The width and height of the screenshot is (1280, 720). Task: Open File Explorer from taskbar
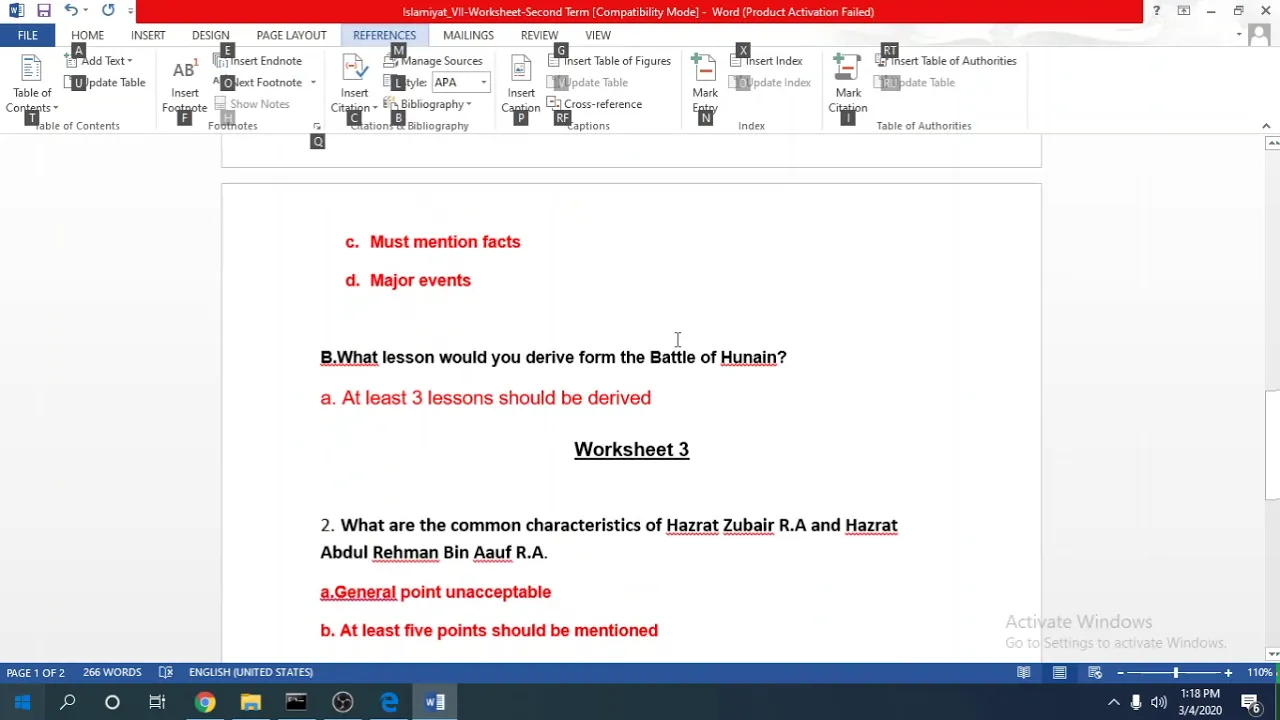(x=250, y=702)
